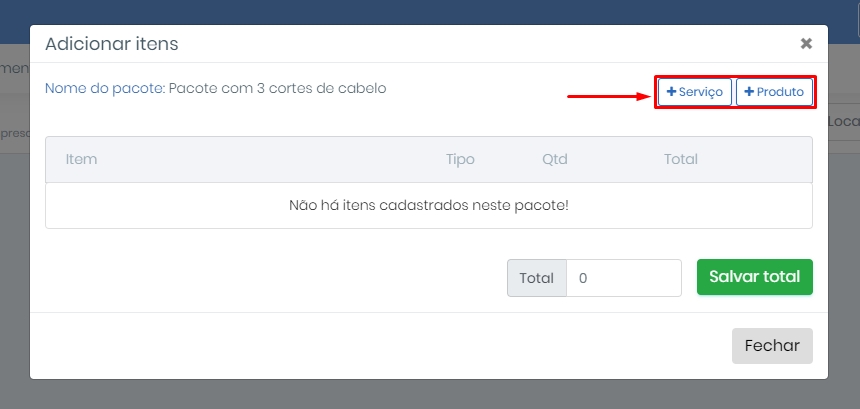Screen dimensions: 860x409
Task: Click the package name 'Pacote com 3 cortes de cabelo'
Action: 278,88
